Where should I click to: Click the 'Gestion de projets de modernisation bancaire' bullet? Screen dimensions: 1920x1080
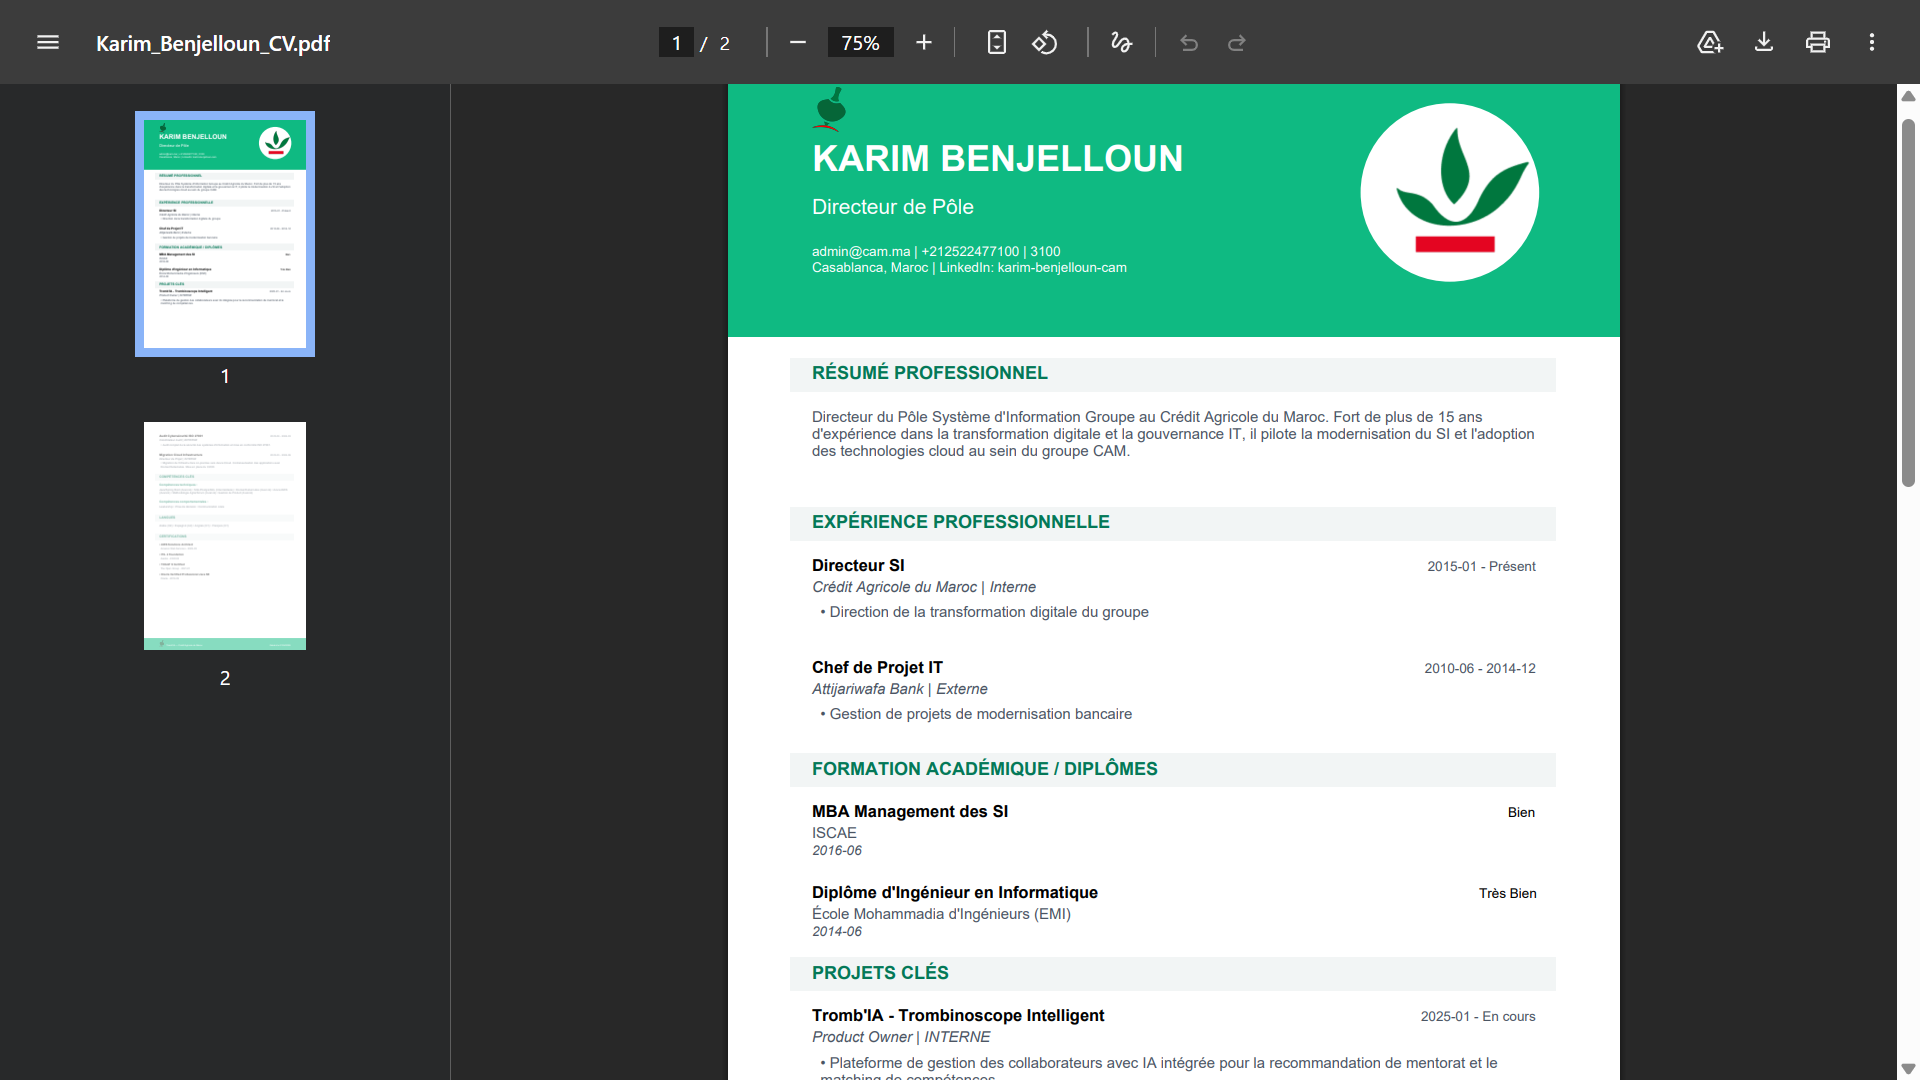976,714
